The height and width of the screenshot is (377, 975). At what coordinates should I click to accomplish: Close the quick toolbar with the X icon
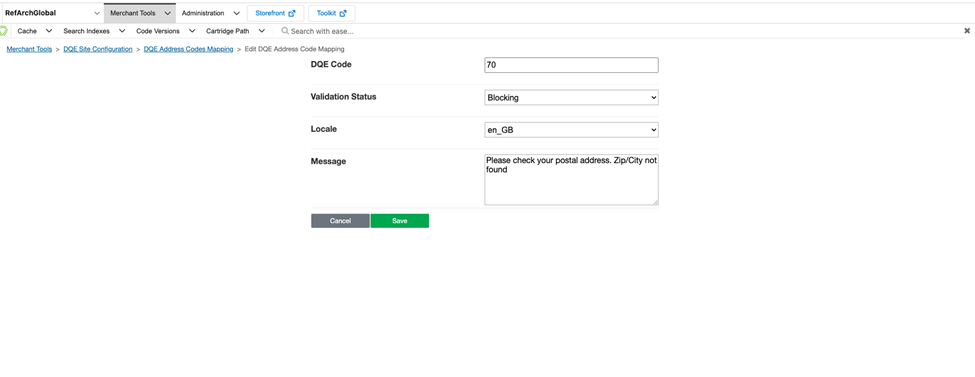click(967, 30)
